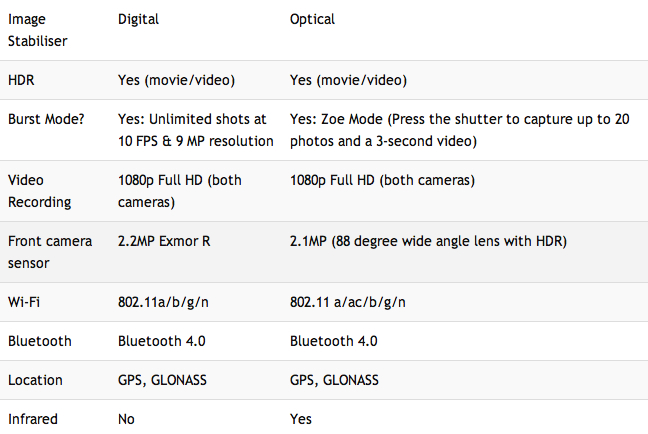Select the Digital stabiliser cell
The image size is (648, 434).
tap(138, 20)
